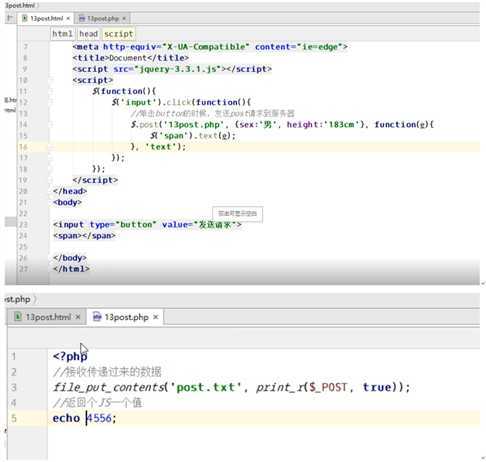Click the echo 4556; statement

point(84,418)
